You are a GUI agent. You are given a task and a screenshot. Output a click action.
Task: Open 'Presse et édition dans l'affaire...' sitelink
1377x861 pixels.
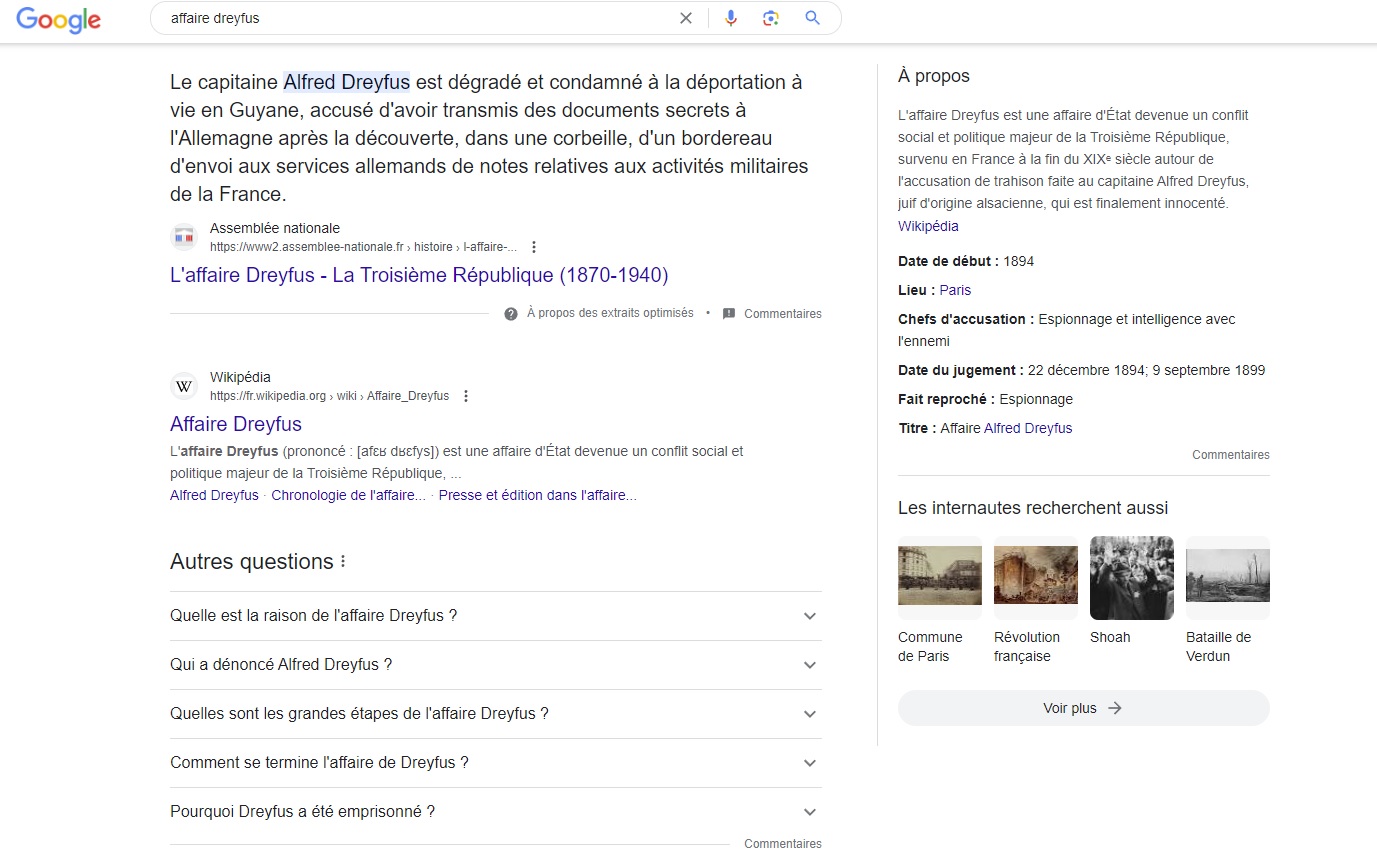[x=537, y=495]
